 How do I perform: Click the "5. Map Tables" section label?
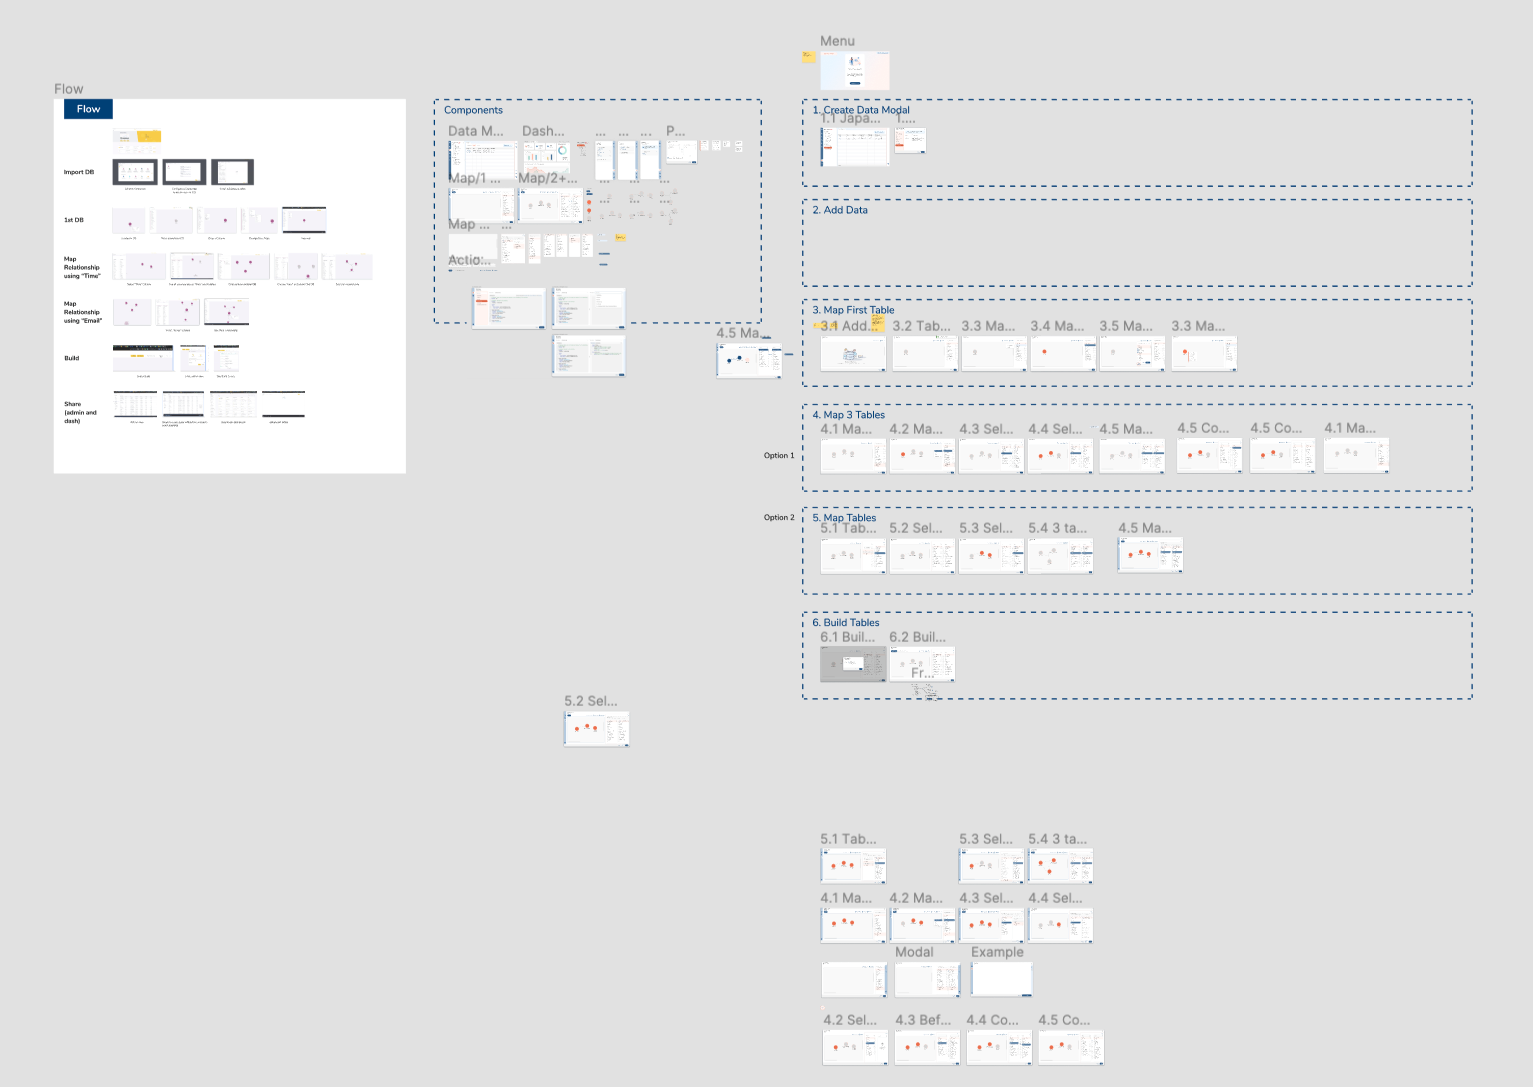click(x=846, y=517)
